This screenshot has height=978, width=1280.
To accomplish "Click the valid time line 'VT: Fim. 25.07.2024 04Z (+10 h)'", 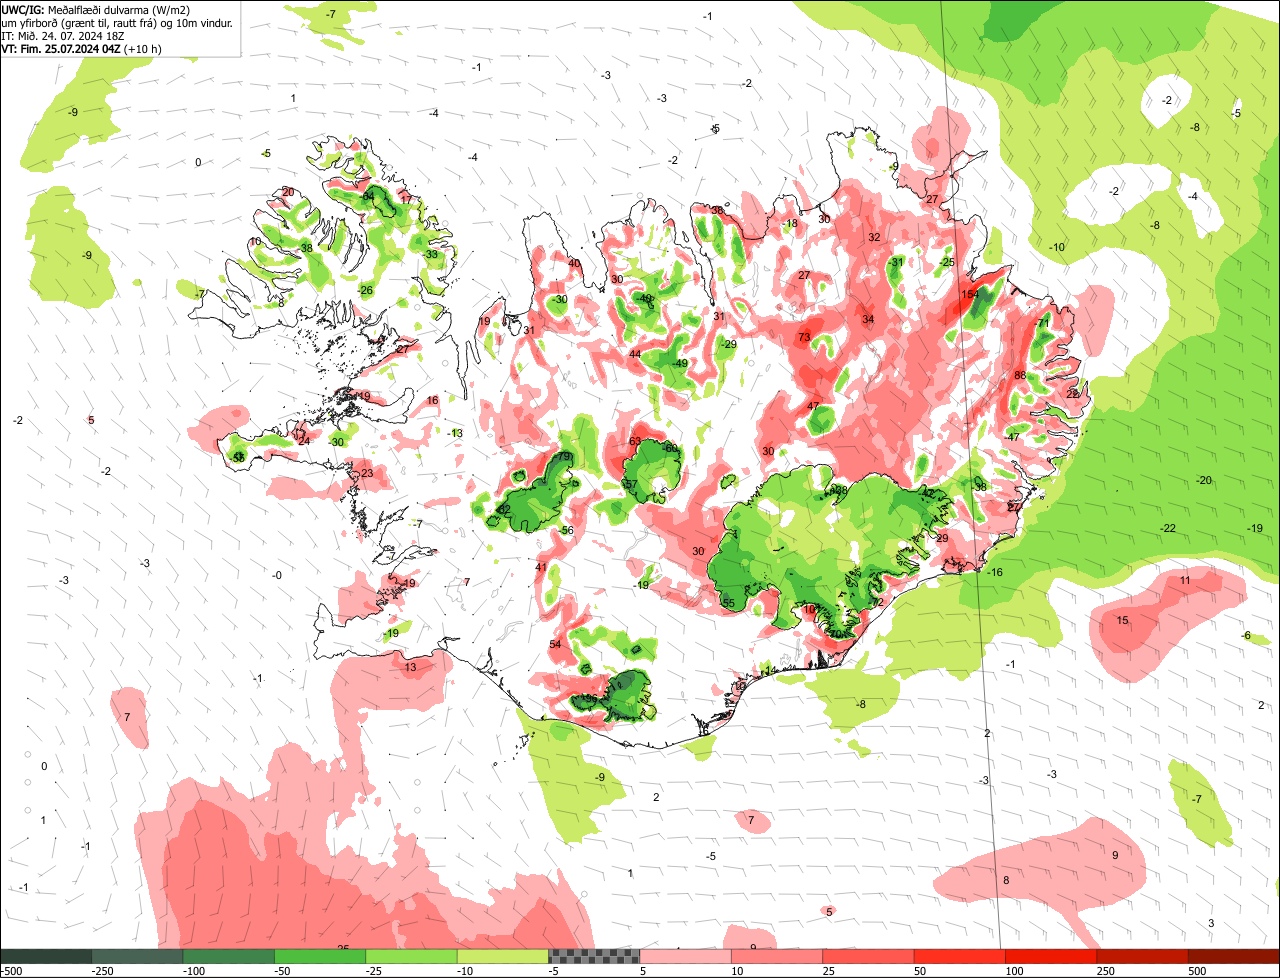I will (x=82, y=48).
